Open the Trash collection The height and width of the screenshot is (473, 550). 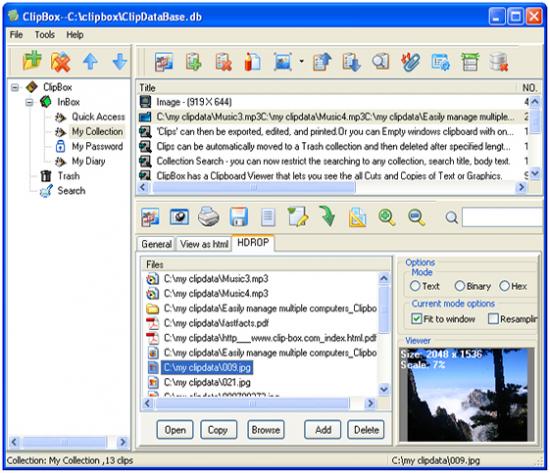click(69, 176)
